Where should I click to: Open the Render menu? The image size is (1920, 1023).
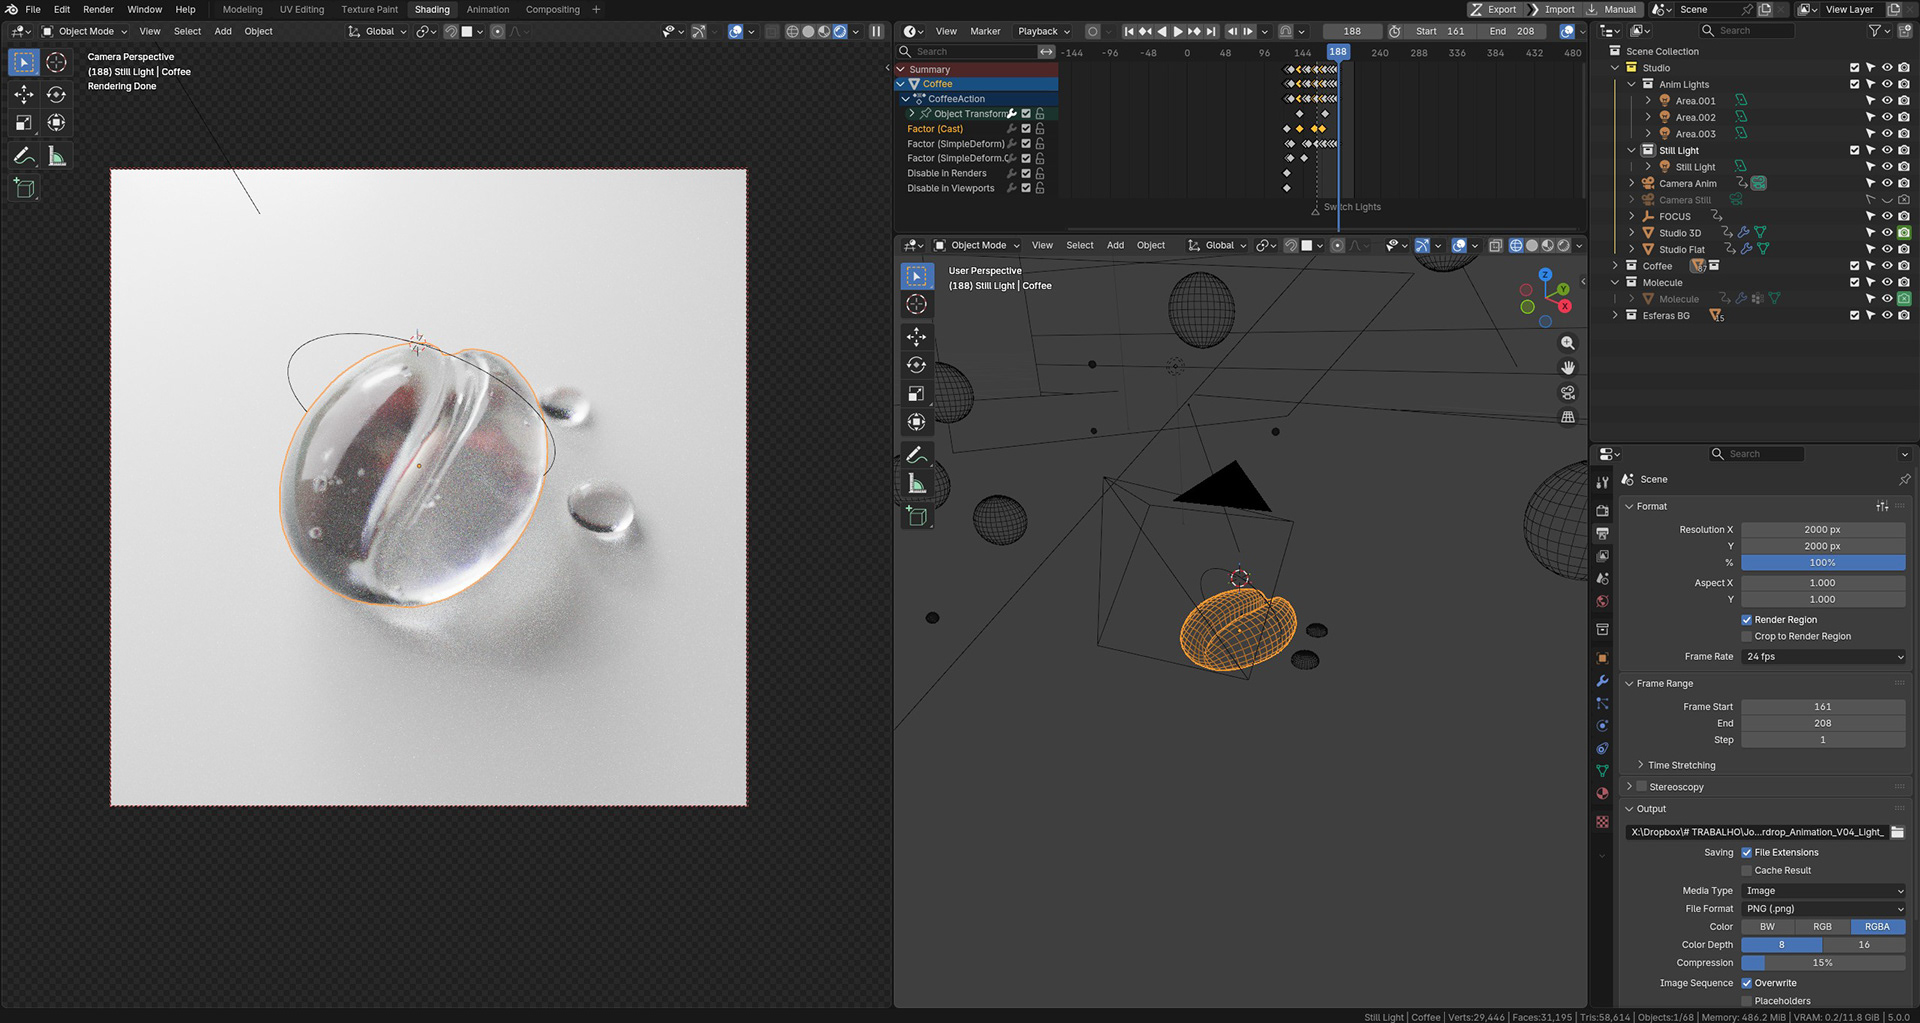[x=98, y=9]
